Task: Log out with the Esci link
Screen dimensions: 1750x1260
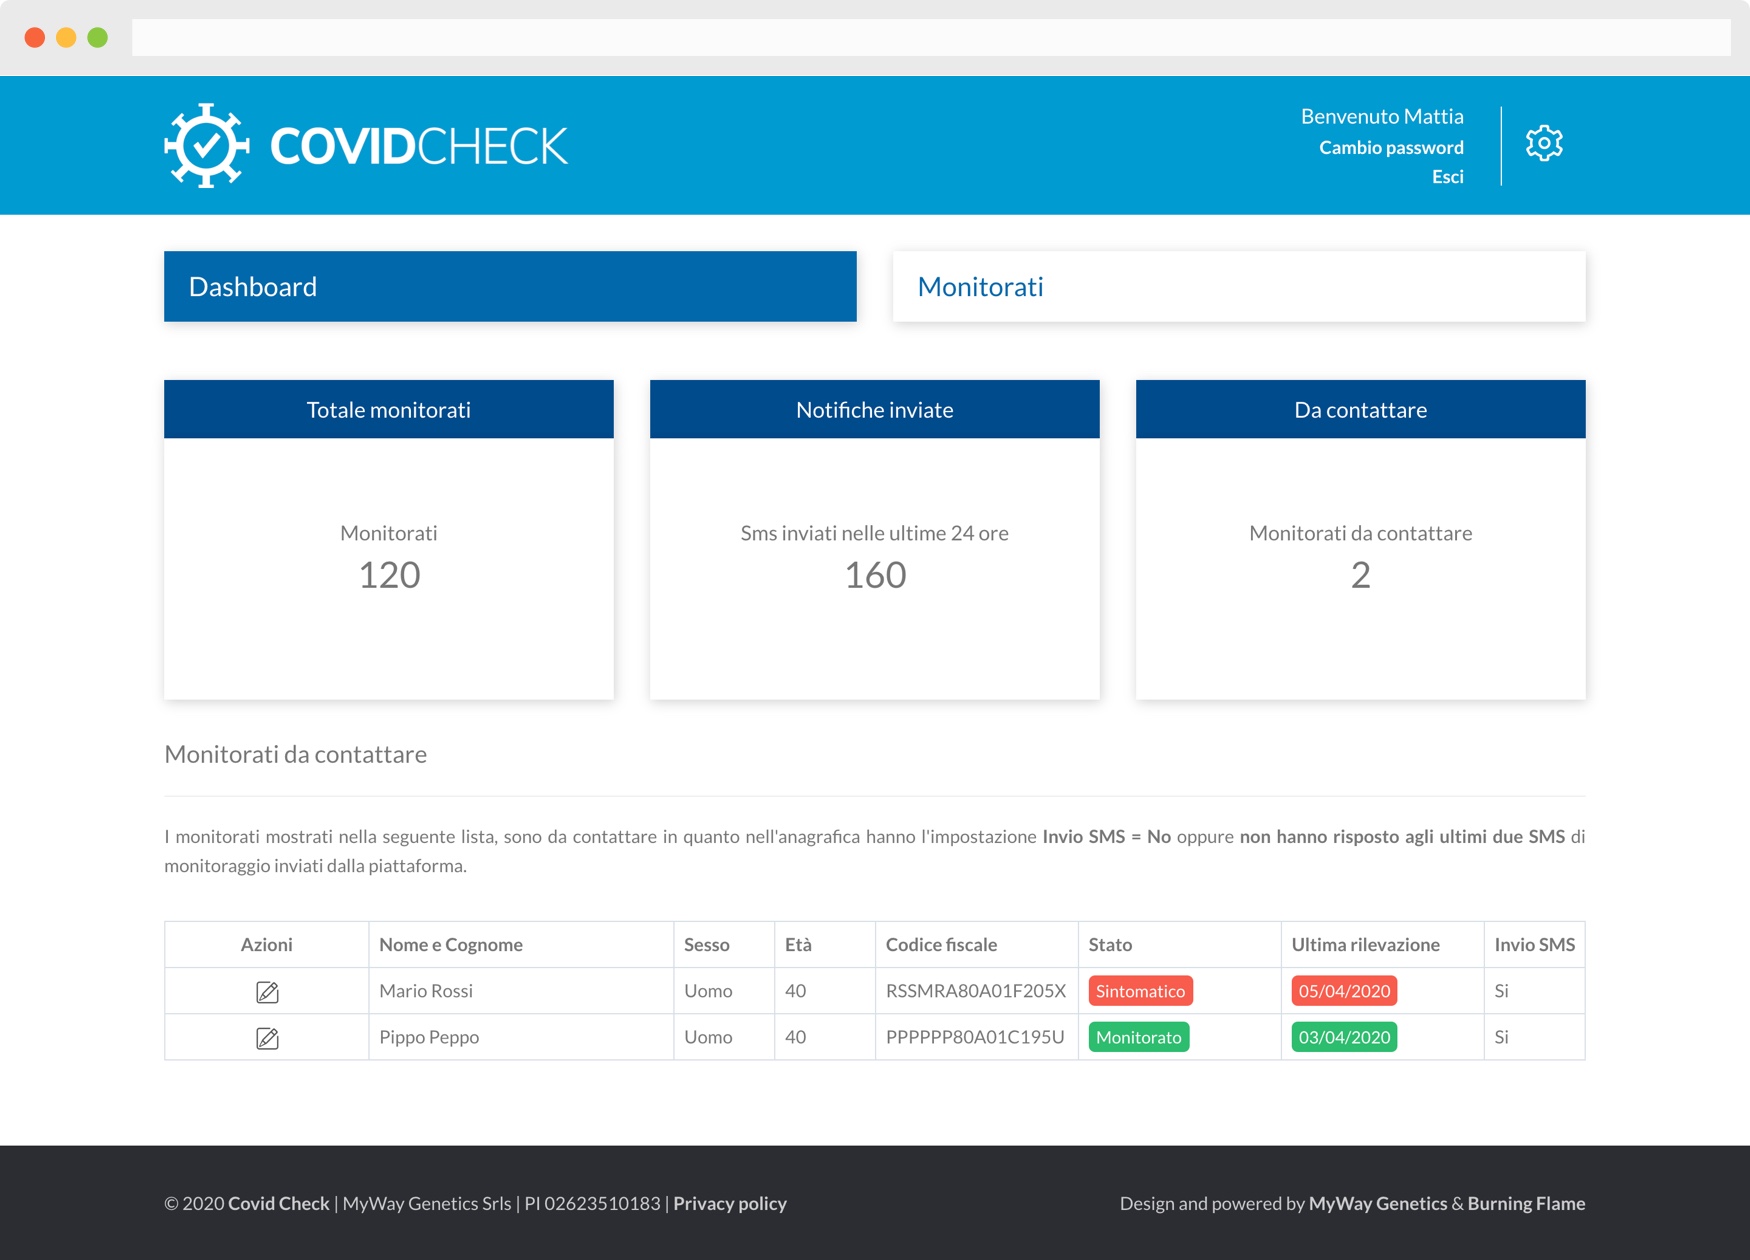Action: point(1447,177)
